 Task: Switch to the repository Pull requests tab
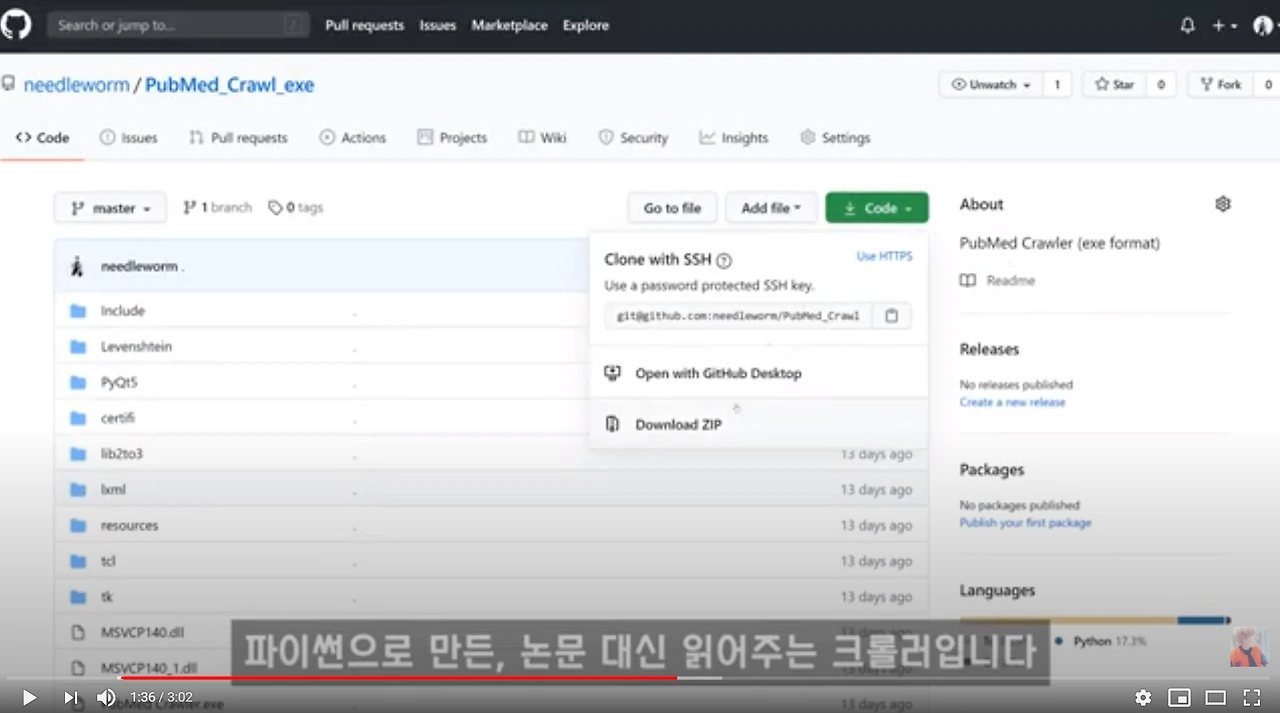point(238,138)
